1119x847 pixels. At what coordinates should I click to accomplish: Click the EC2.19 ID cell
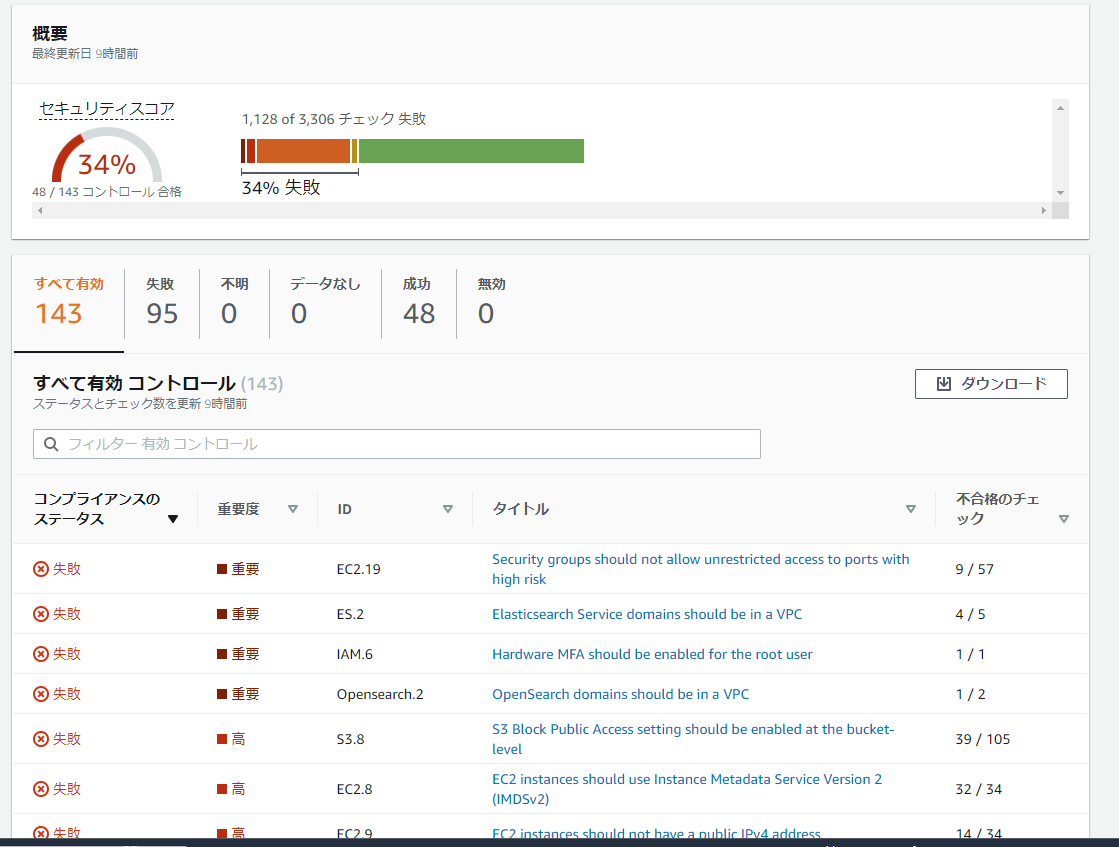(x=358, y=569)
